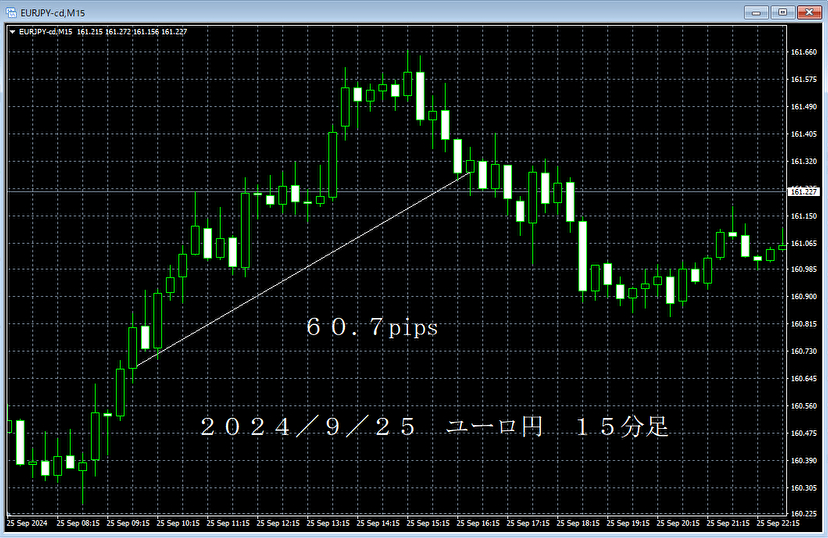
Task: Open the triangle dropdown beside EURJPY-cd,M15 header
Action: click(x=12, y=32)
